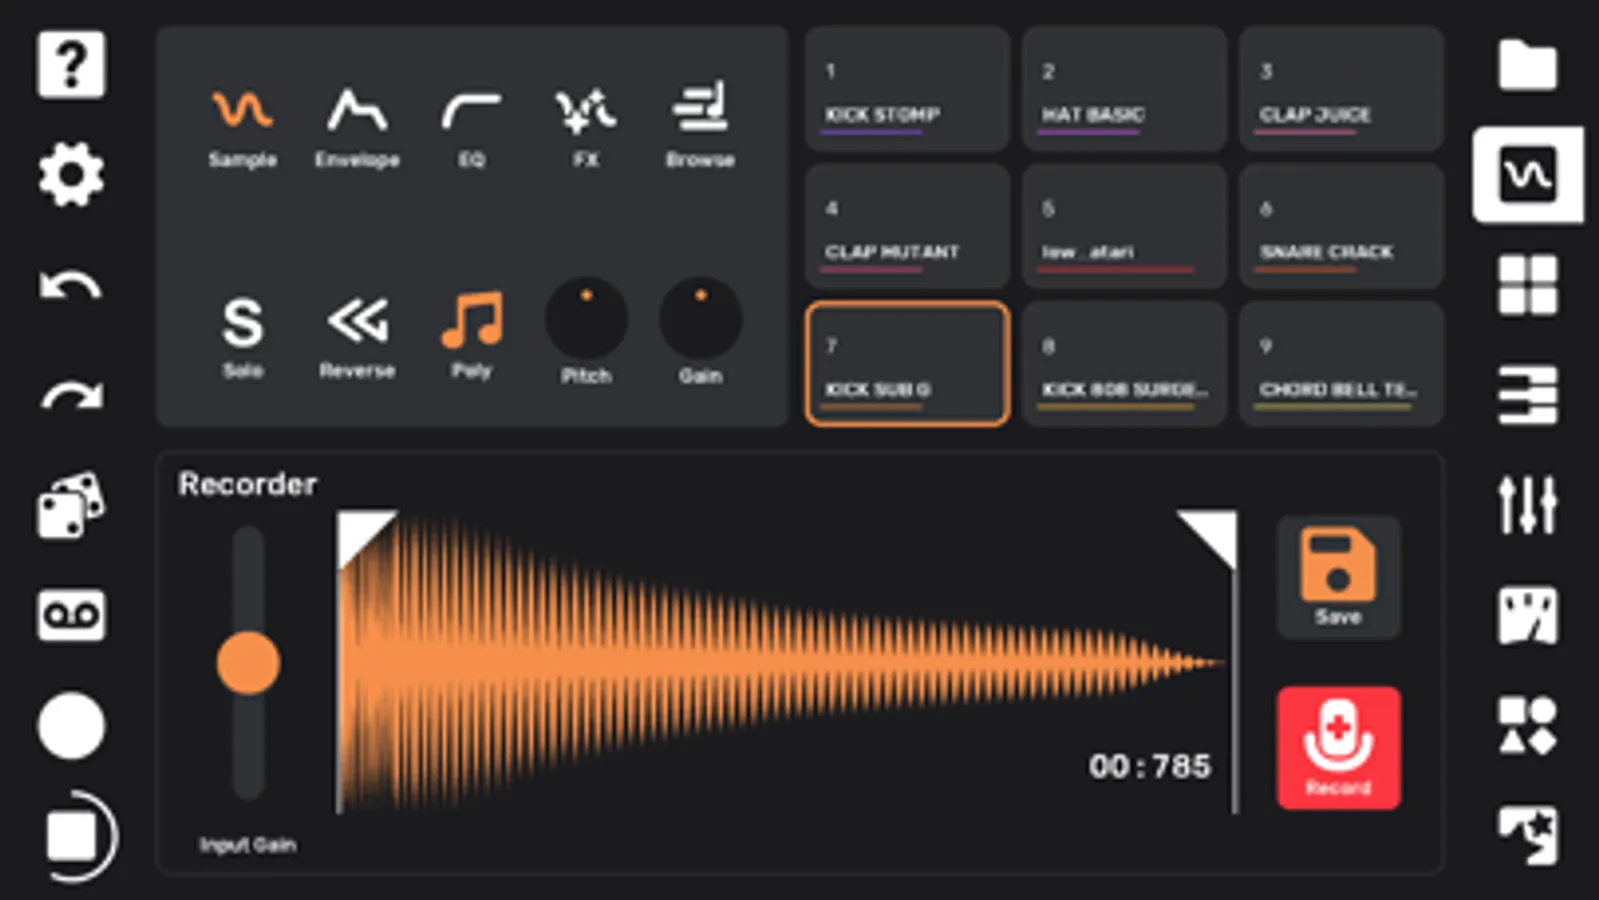This screenshot has height=900, width=1599.
Task: Click the red Record button
Action: (x=1338, y=748)
